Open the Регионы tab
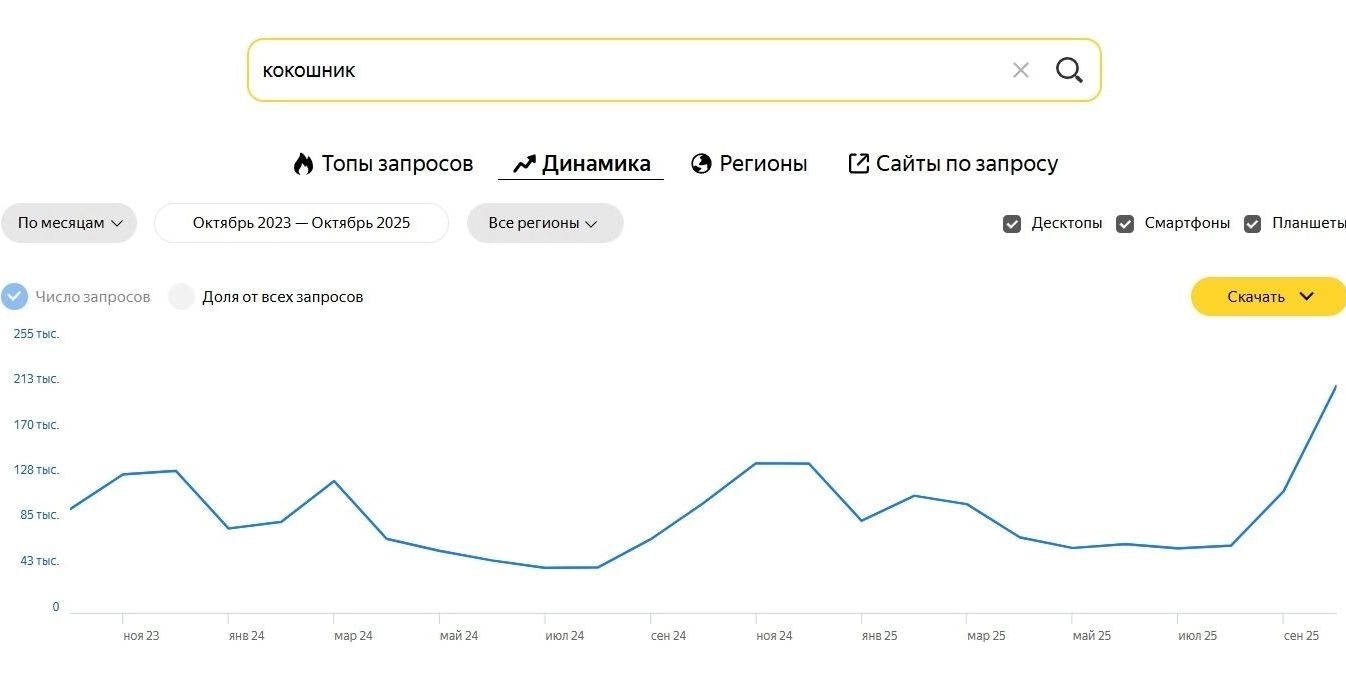1346x679 pixels. coord(763,164)
